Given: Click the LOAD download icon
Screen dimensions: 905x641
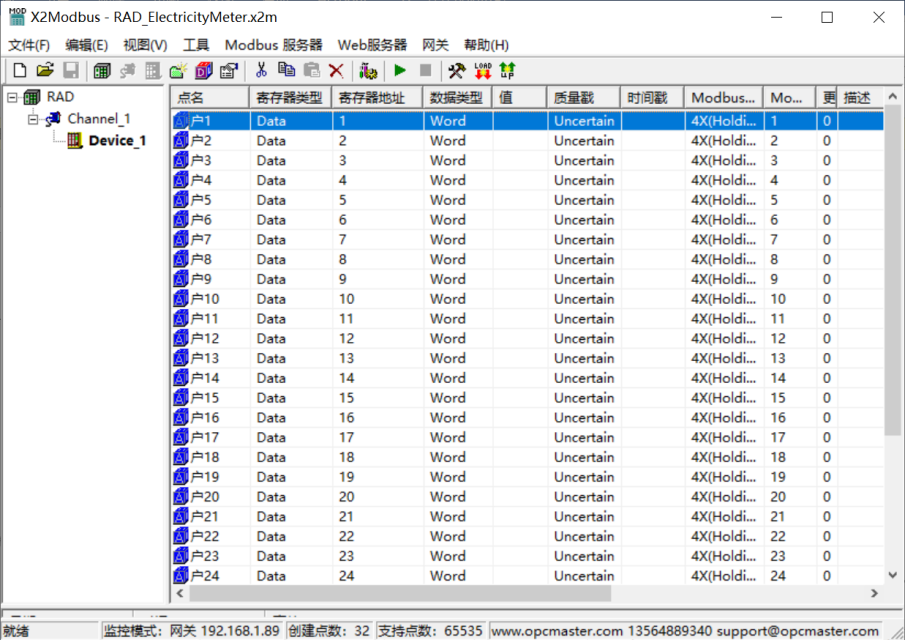Looking at the screenshot, I should click(483, 71).
